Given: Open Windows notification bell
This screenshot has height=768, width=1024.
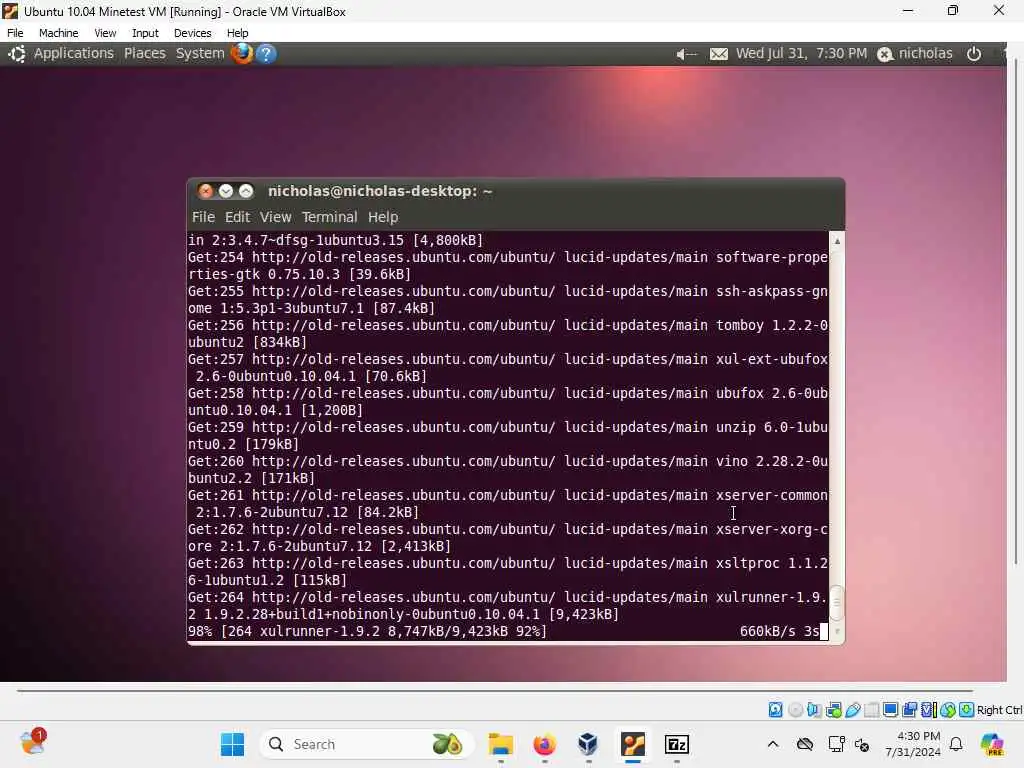Looking at the screenshot, I should (956, 744).
